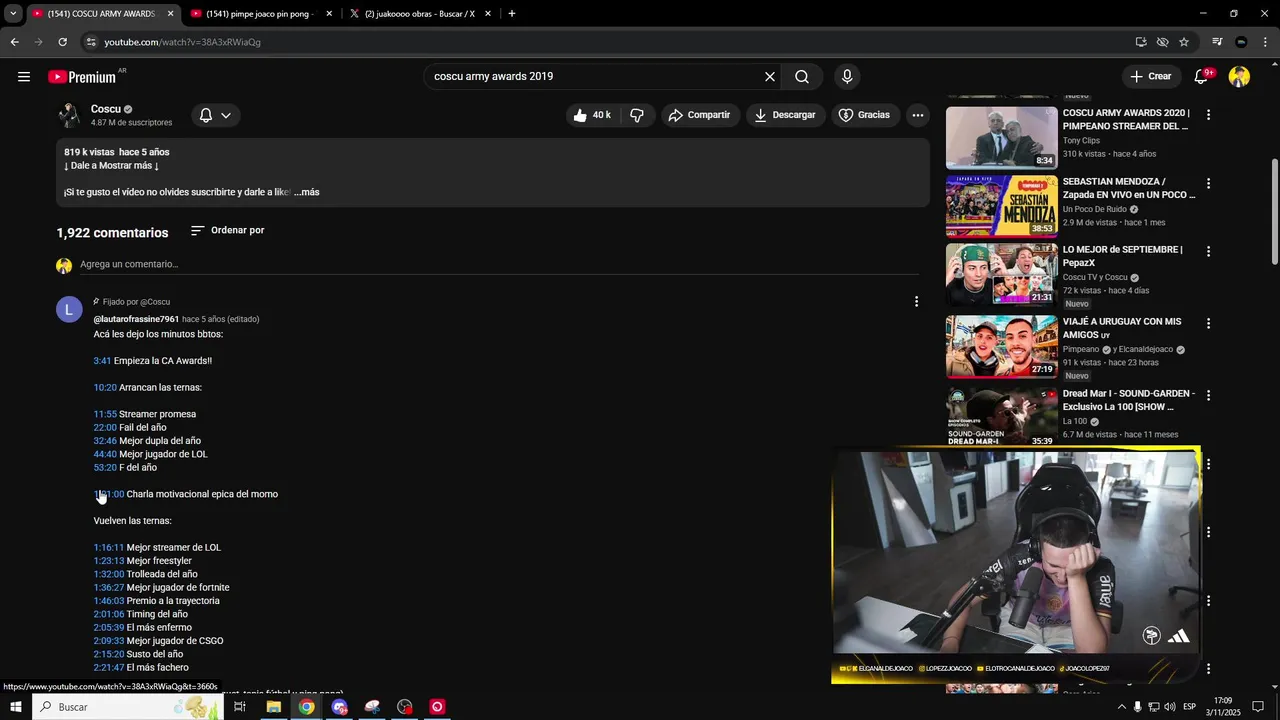This screenshot has width=1280, height=720.
Task: Open options for COSCU ARMY AWARDS 2020 video
Action: click(1208, 115)
